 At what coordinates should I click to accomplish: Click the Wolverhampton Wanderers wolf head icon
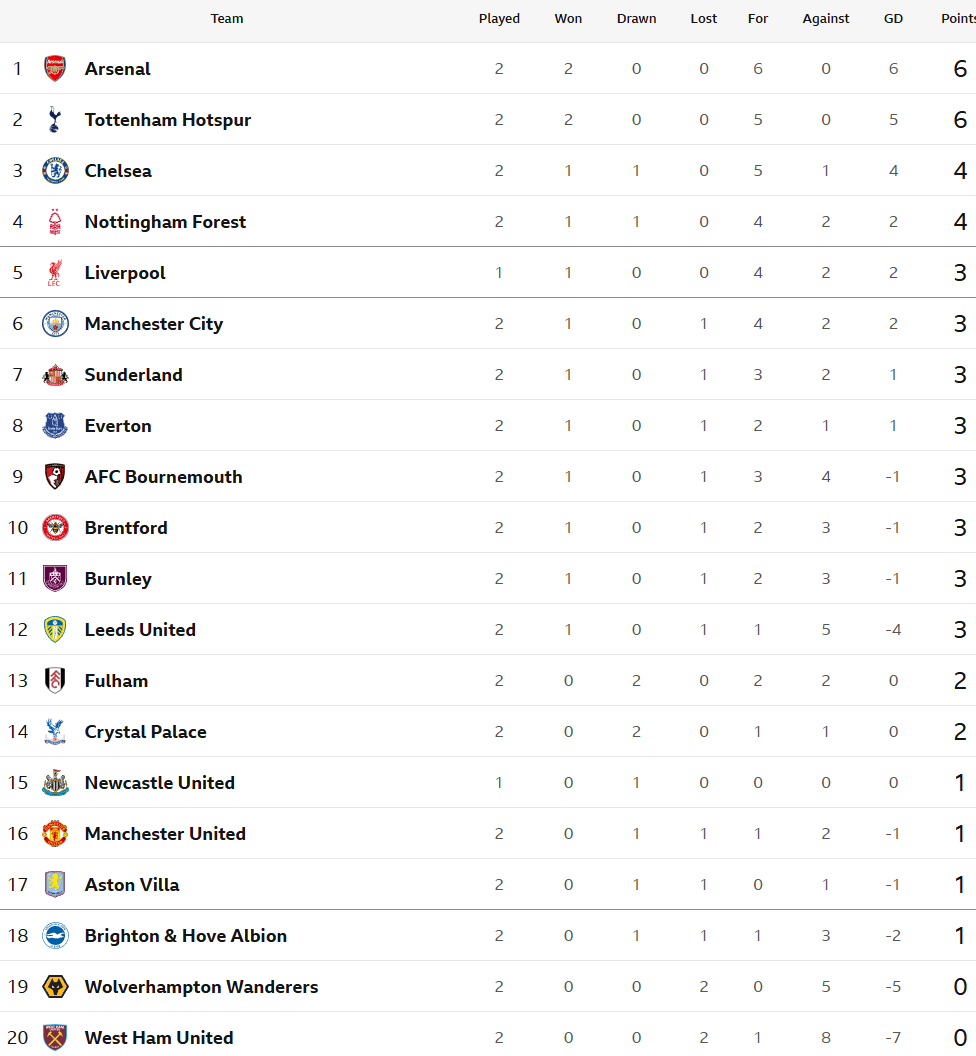pyautogui.click(x=55, y=987)
